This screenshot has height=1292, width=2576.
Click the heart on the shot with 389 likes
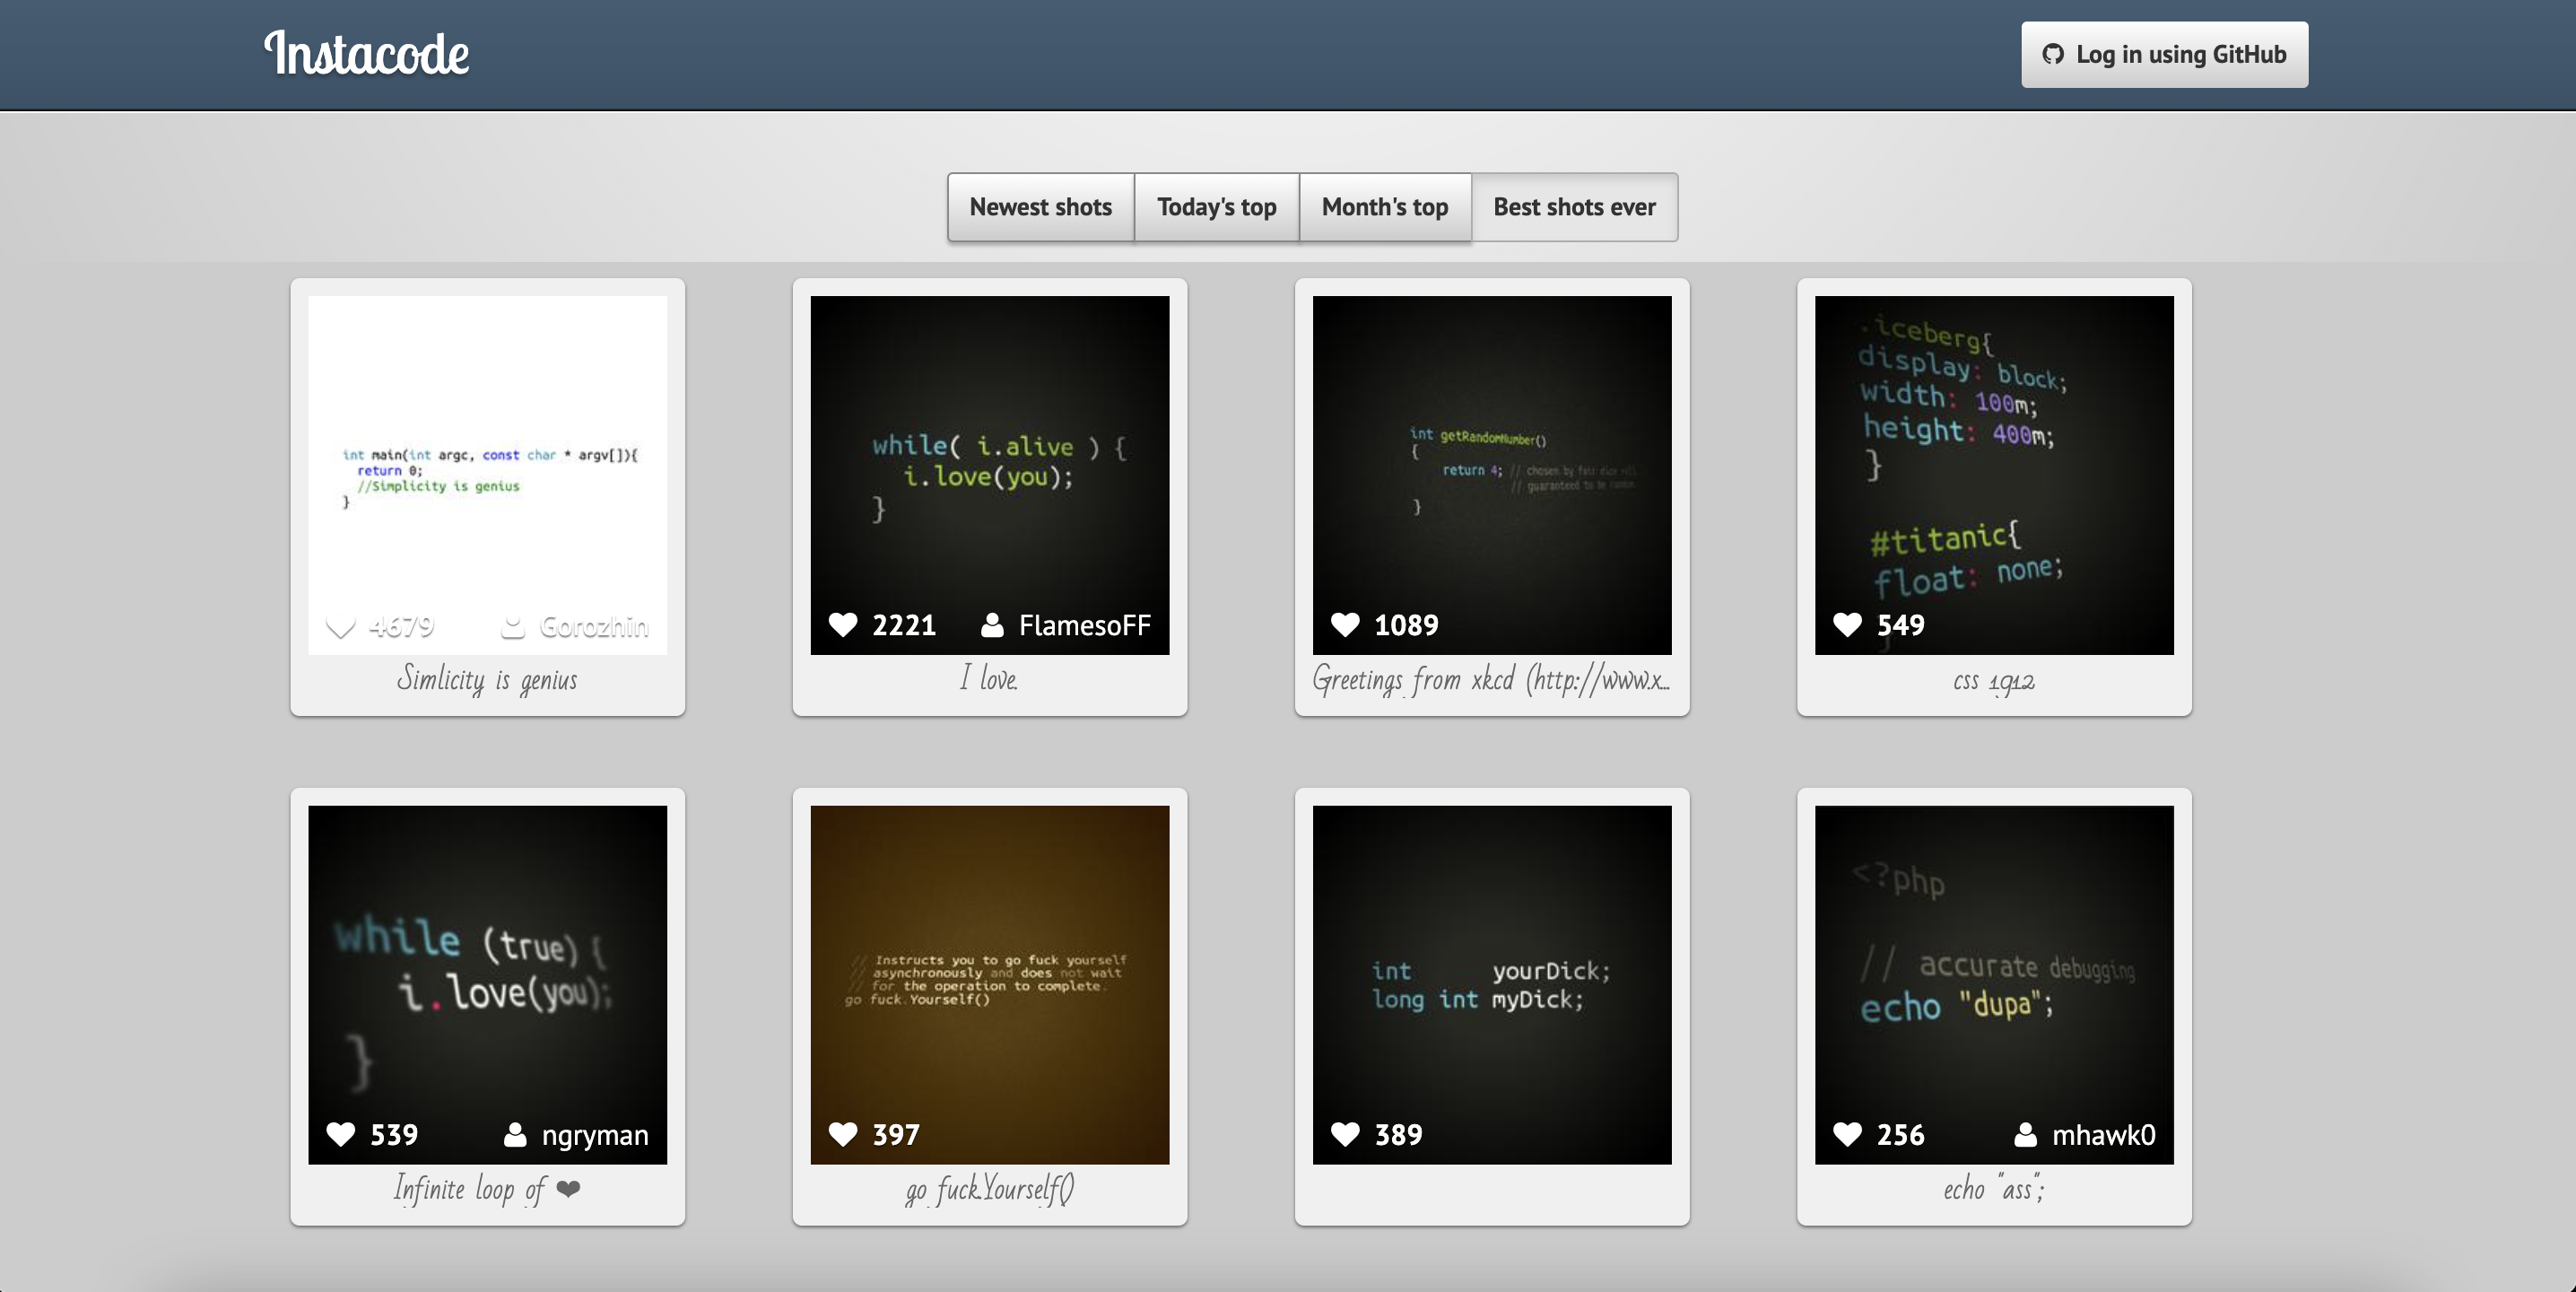click(x=1345, y=1134)
